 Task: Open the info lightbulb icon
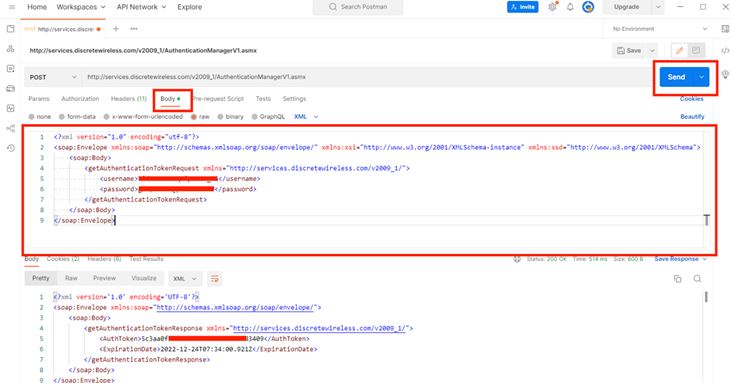[x=725, y=75]
